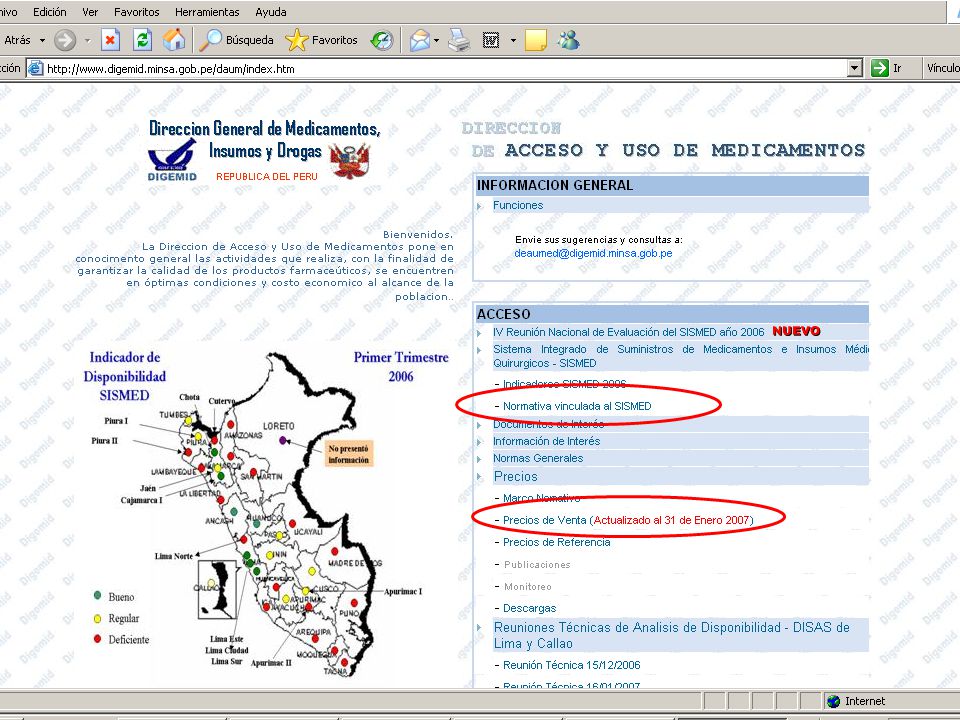Open the Messenger people icon
Image resolution: width=960 pixels, height=720 pixels.
click(x=568, y=40)
